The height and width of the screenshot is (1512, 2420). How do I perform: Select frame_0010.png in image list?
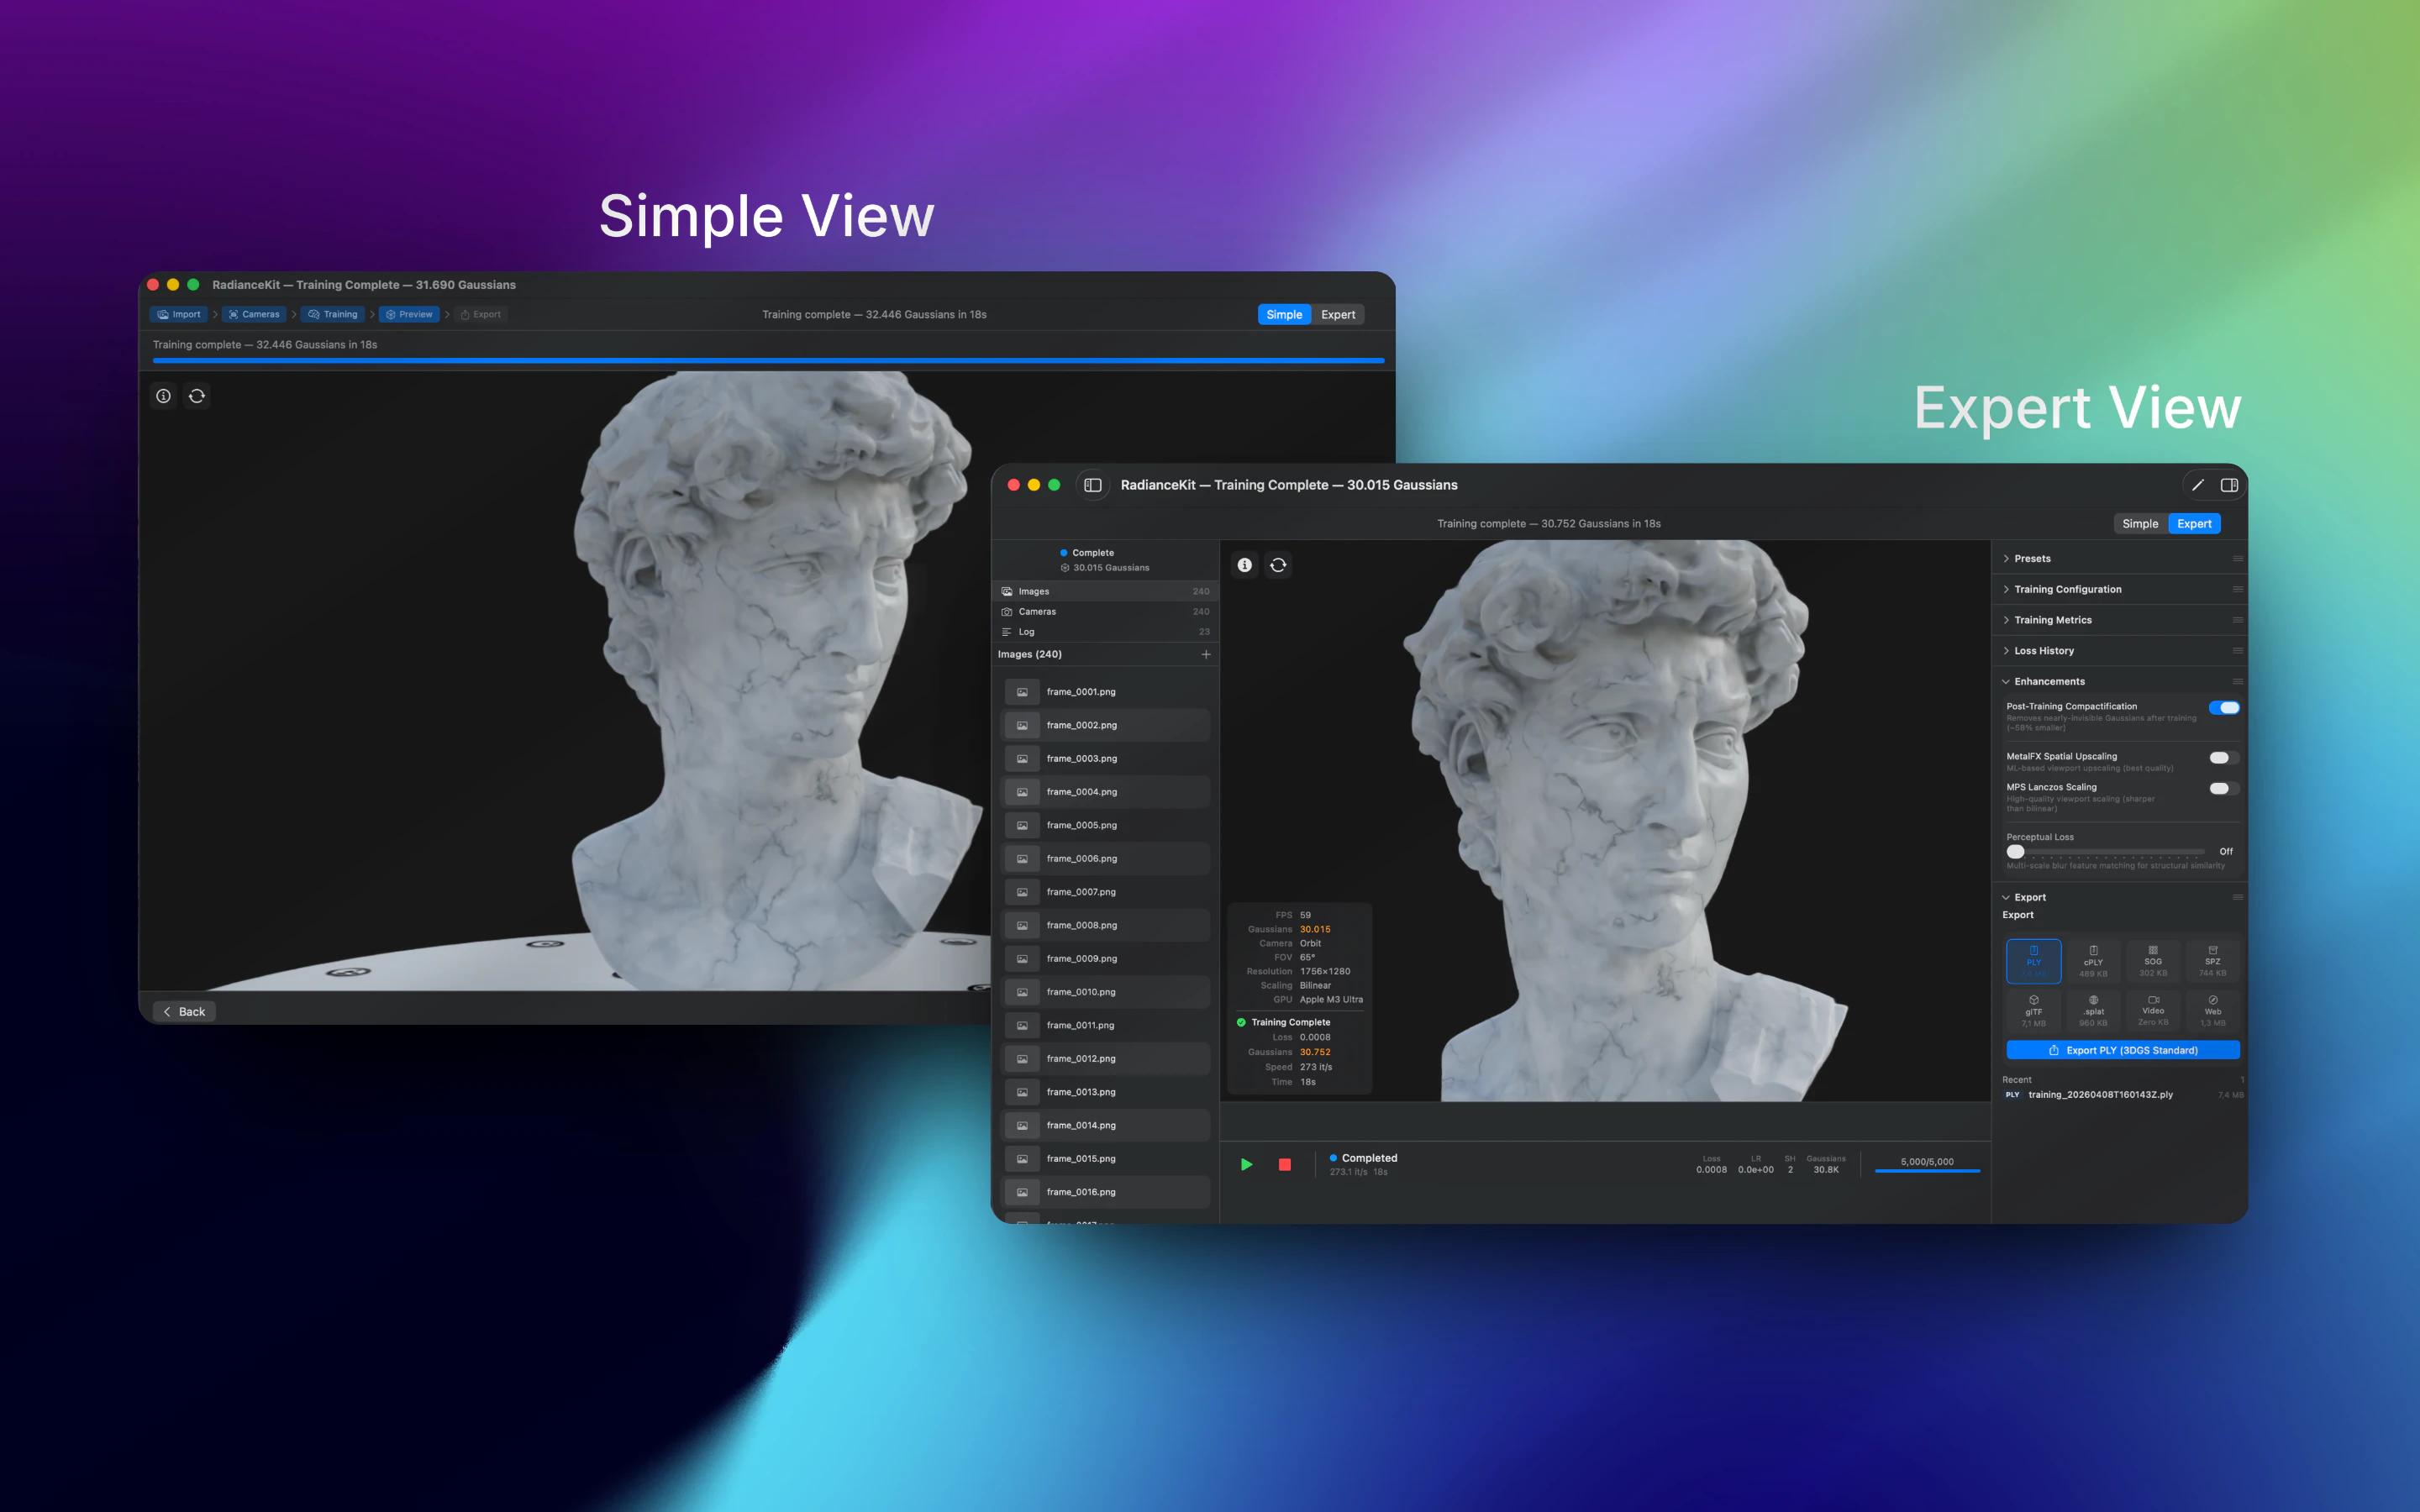[x=1105, y=992]
